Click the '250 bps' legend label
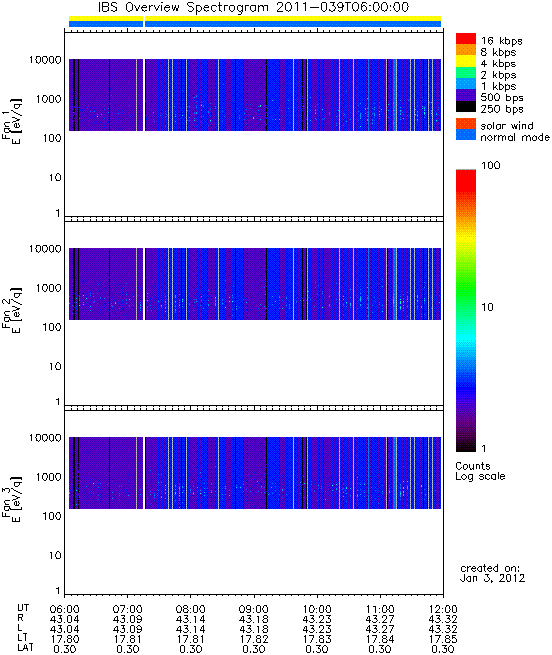 click(x=502, y=109)
